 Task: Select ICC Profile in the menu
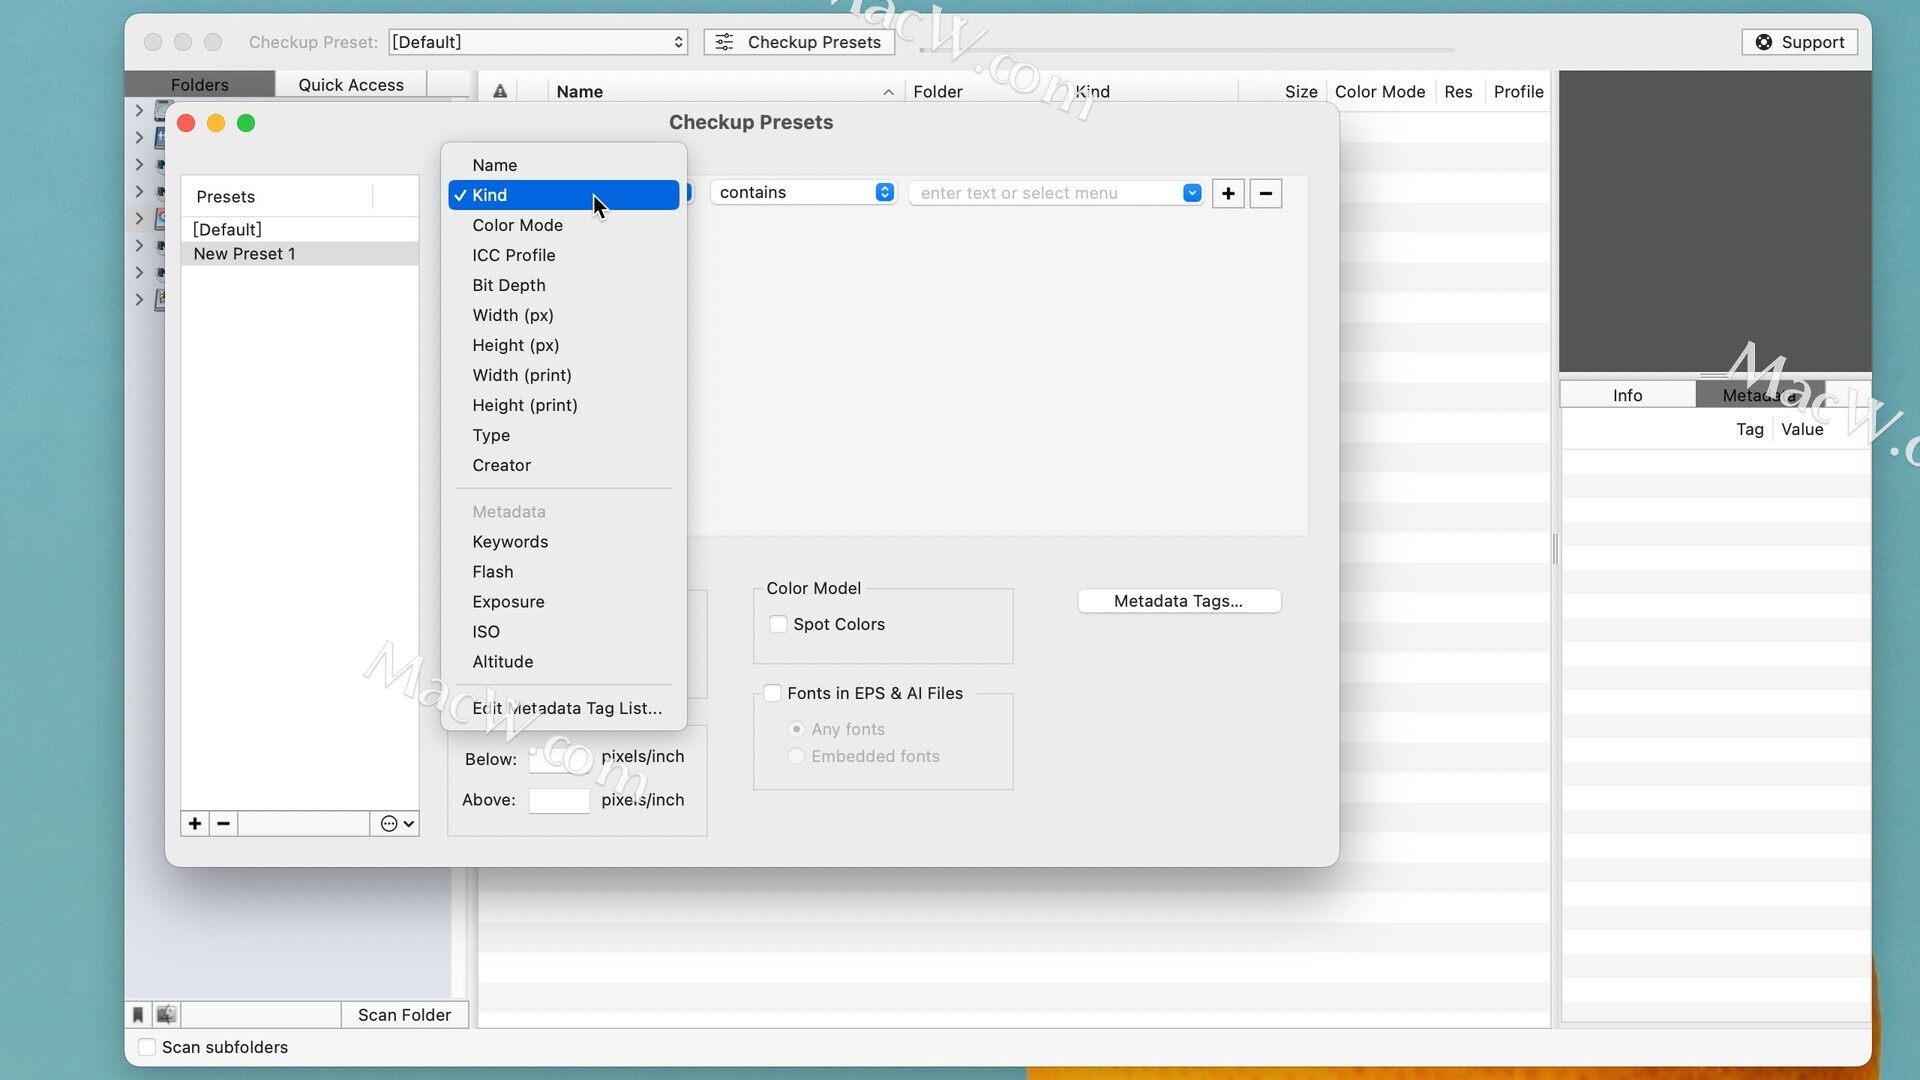tap(563, 255)
